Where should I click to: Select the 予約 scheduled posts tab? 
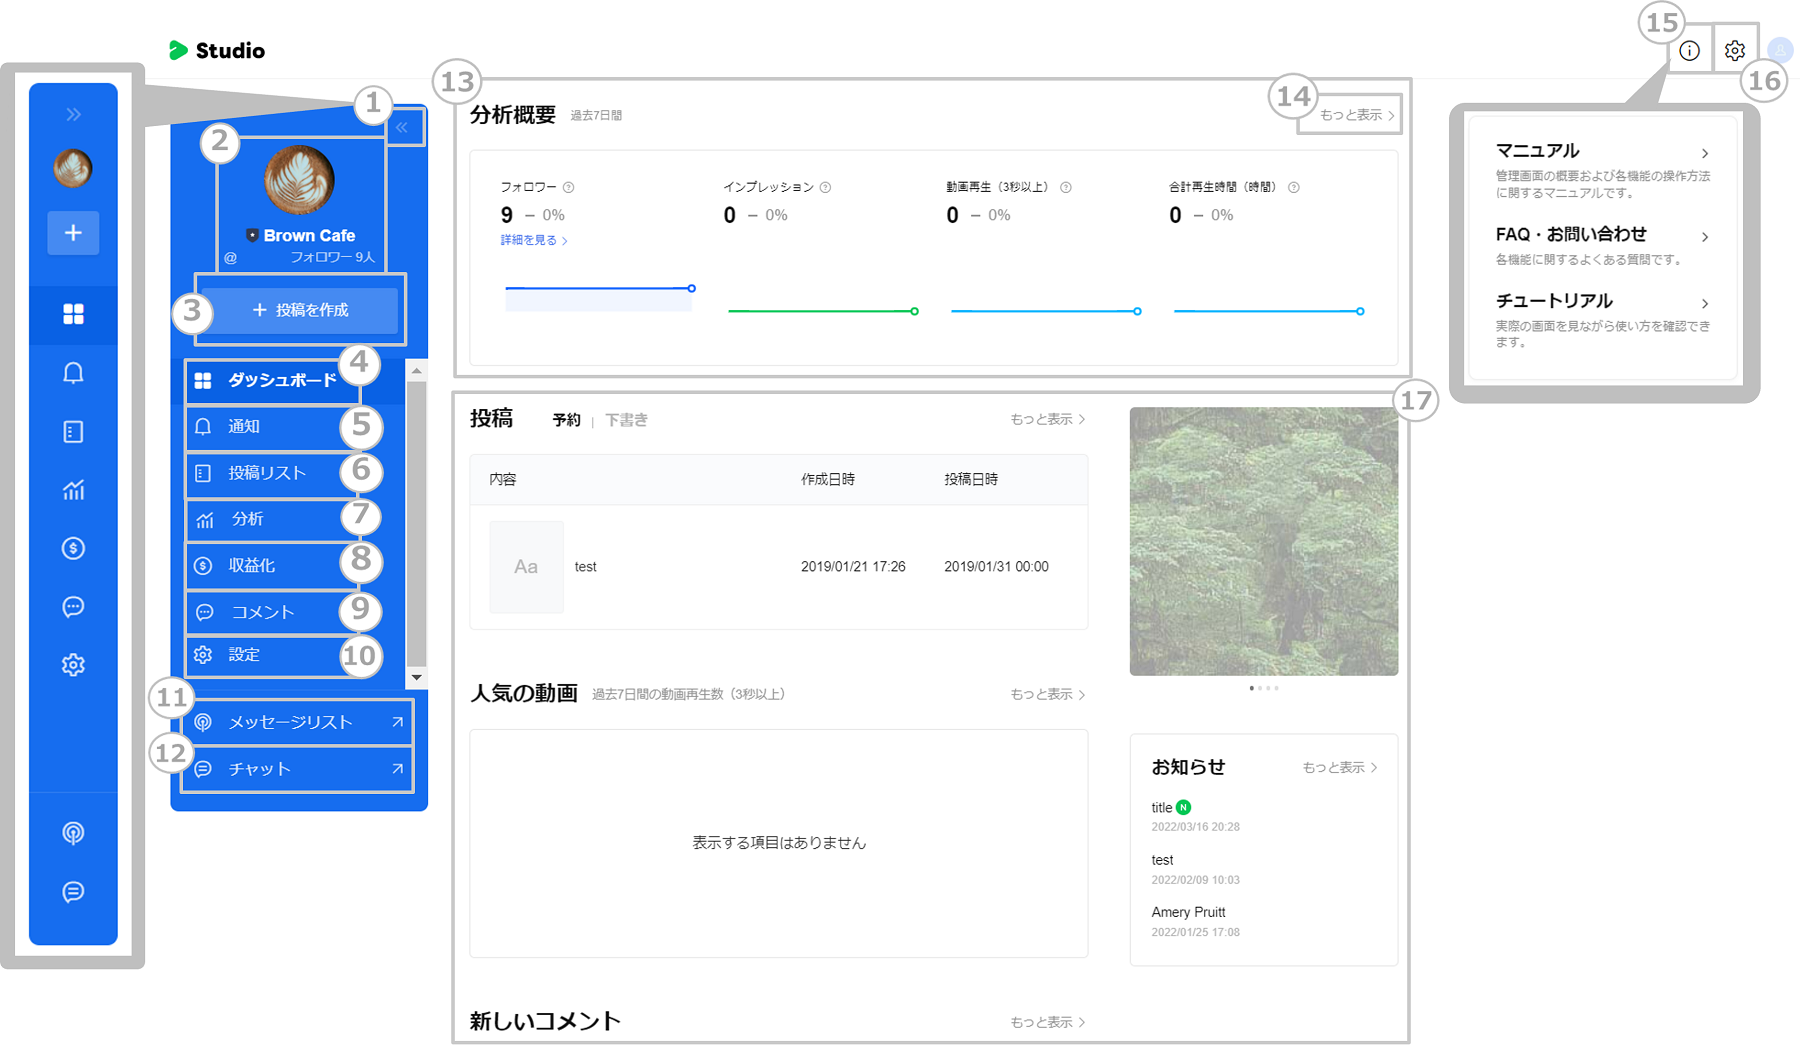pos(566,420)
